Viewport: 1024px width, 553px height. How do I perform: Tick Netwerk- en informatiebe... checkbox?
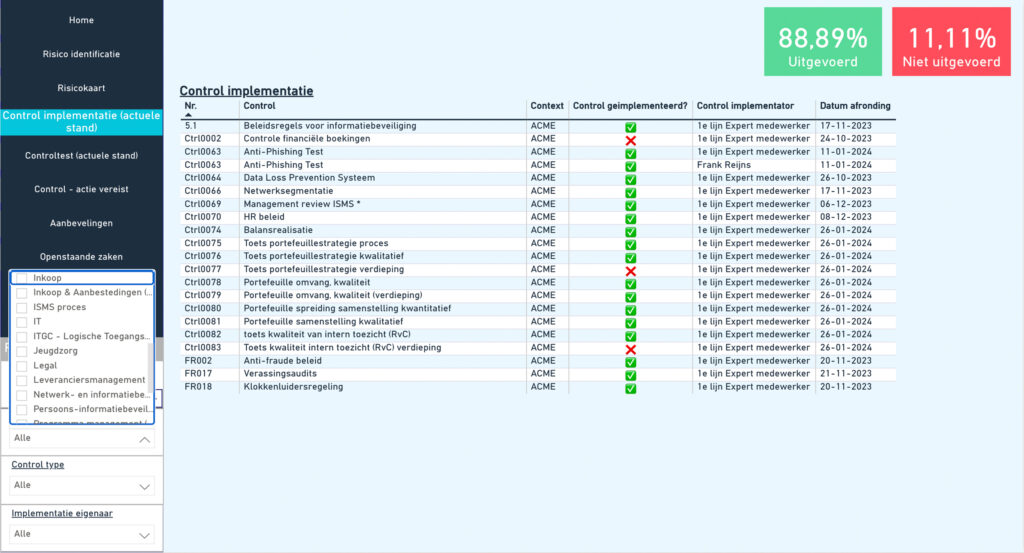click(x=22, y=395)
